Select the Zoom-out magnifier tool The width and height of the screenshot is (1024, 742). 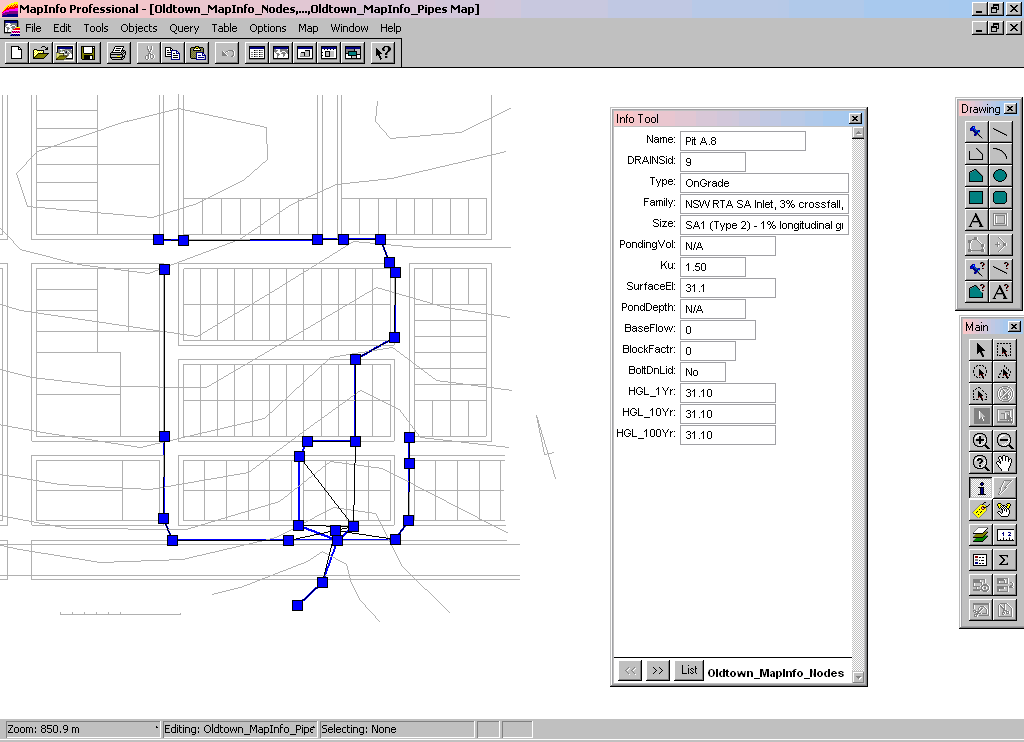1004,441
